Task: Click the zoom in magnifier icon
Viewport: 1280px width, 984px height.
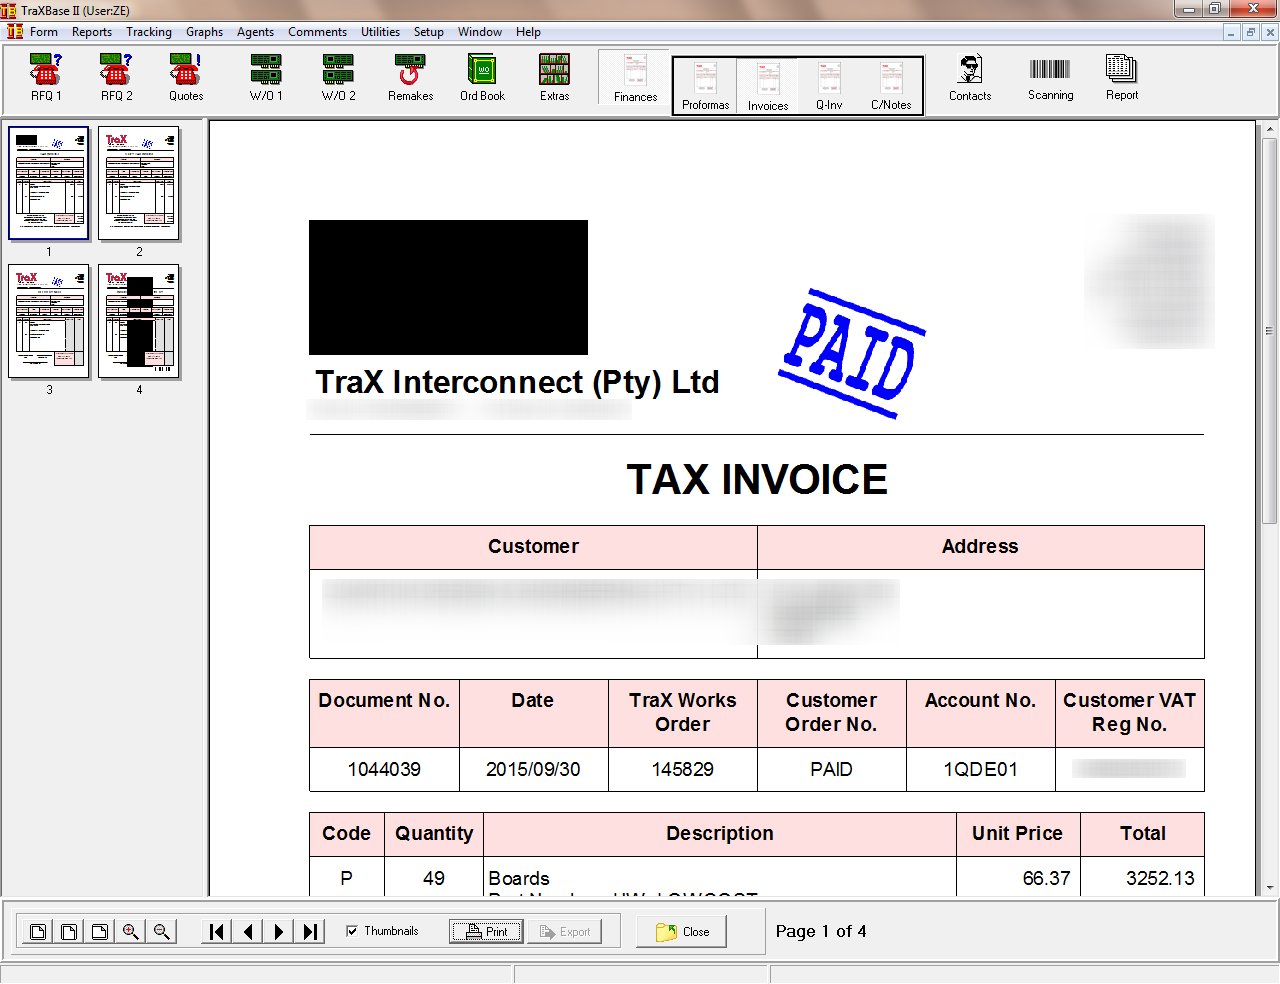Action: coord(130,932)
